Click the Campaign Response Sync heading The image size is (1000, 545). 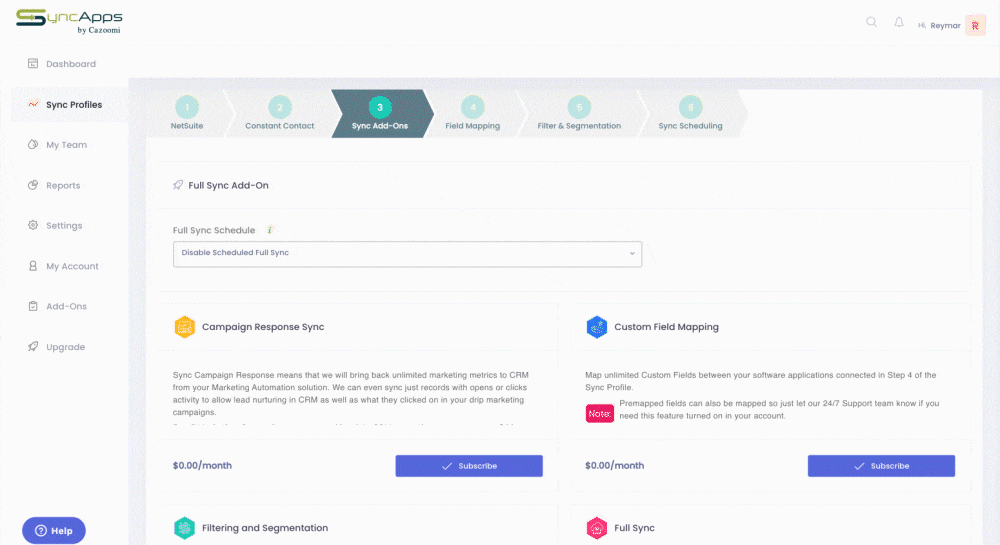pyautogui.click(x=263, y=327)
